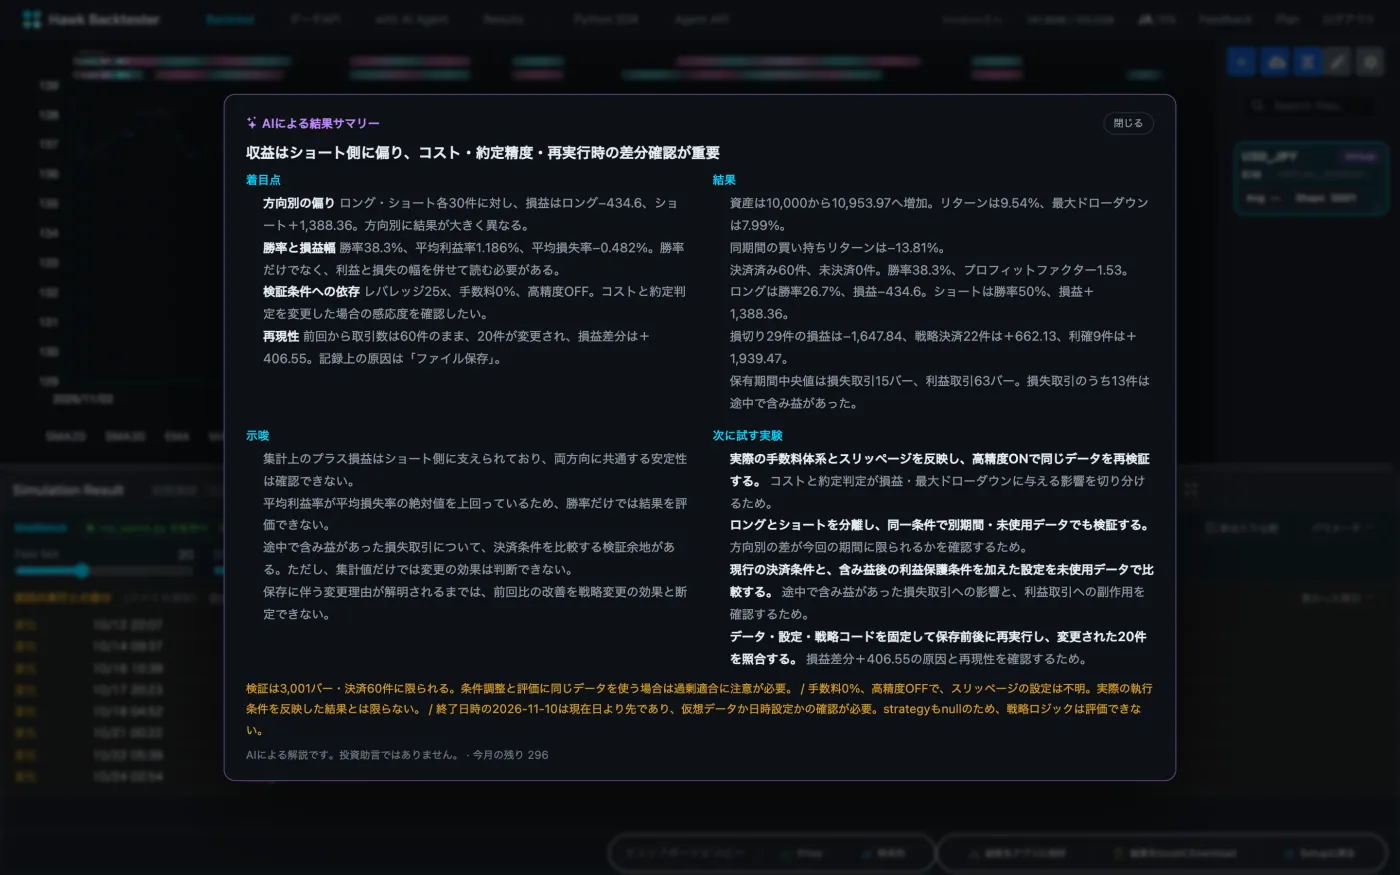The image size is (1400, 875).
Task: Click the 今月の残り 296 quota text
Action: [x=510, y=755]
